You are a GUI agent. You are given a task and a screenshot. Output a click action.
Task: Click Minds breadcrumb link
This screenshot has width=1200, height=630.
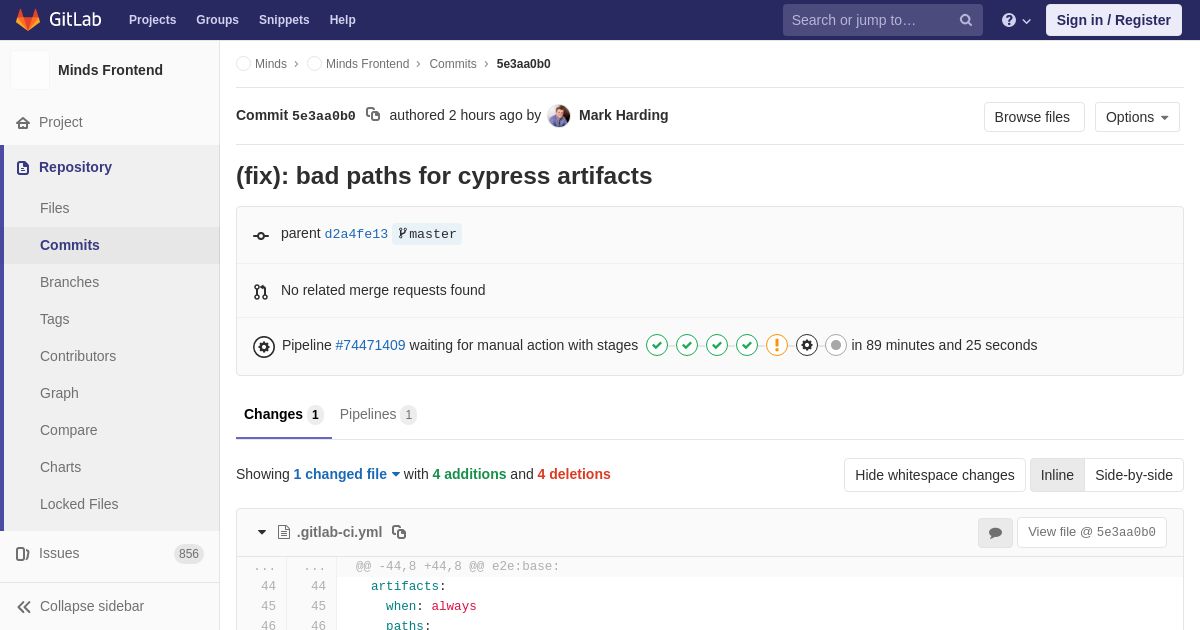coord(271,64)
